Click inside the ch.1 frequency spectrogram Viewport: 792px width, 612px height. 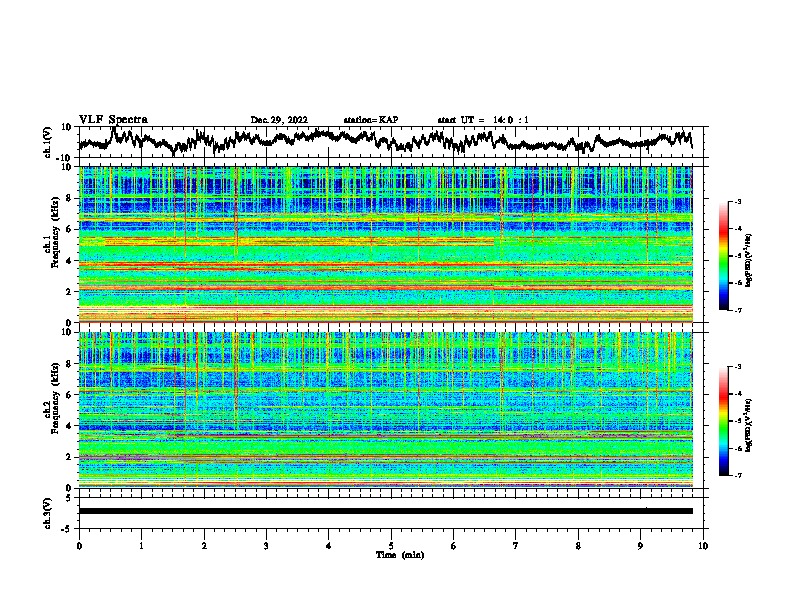[x=385, y=244]
